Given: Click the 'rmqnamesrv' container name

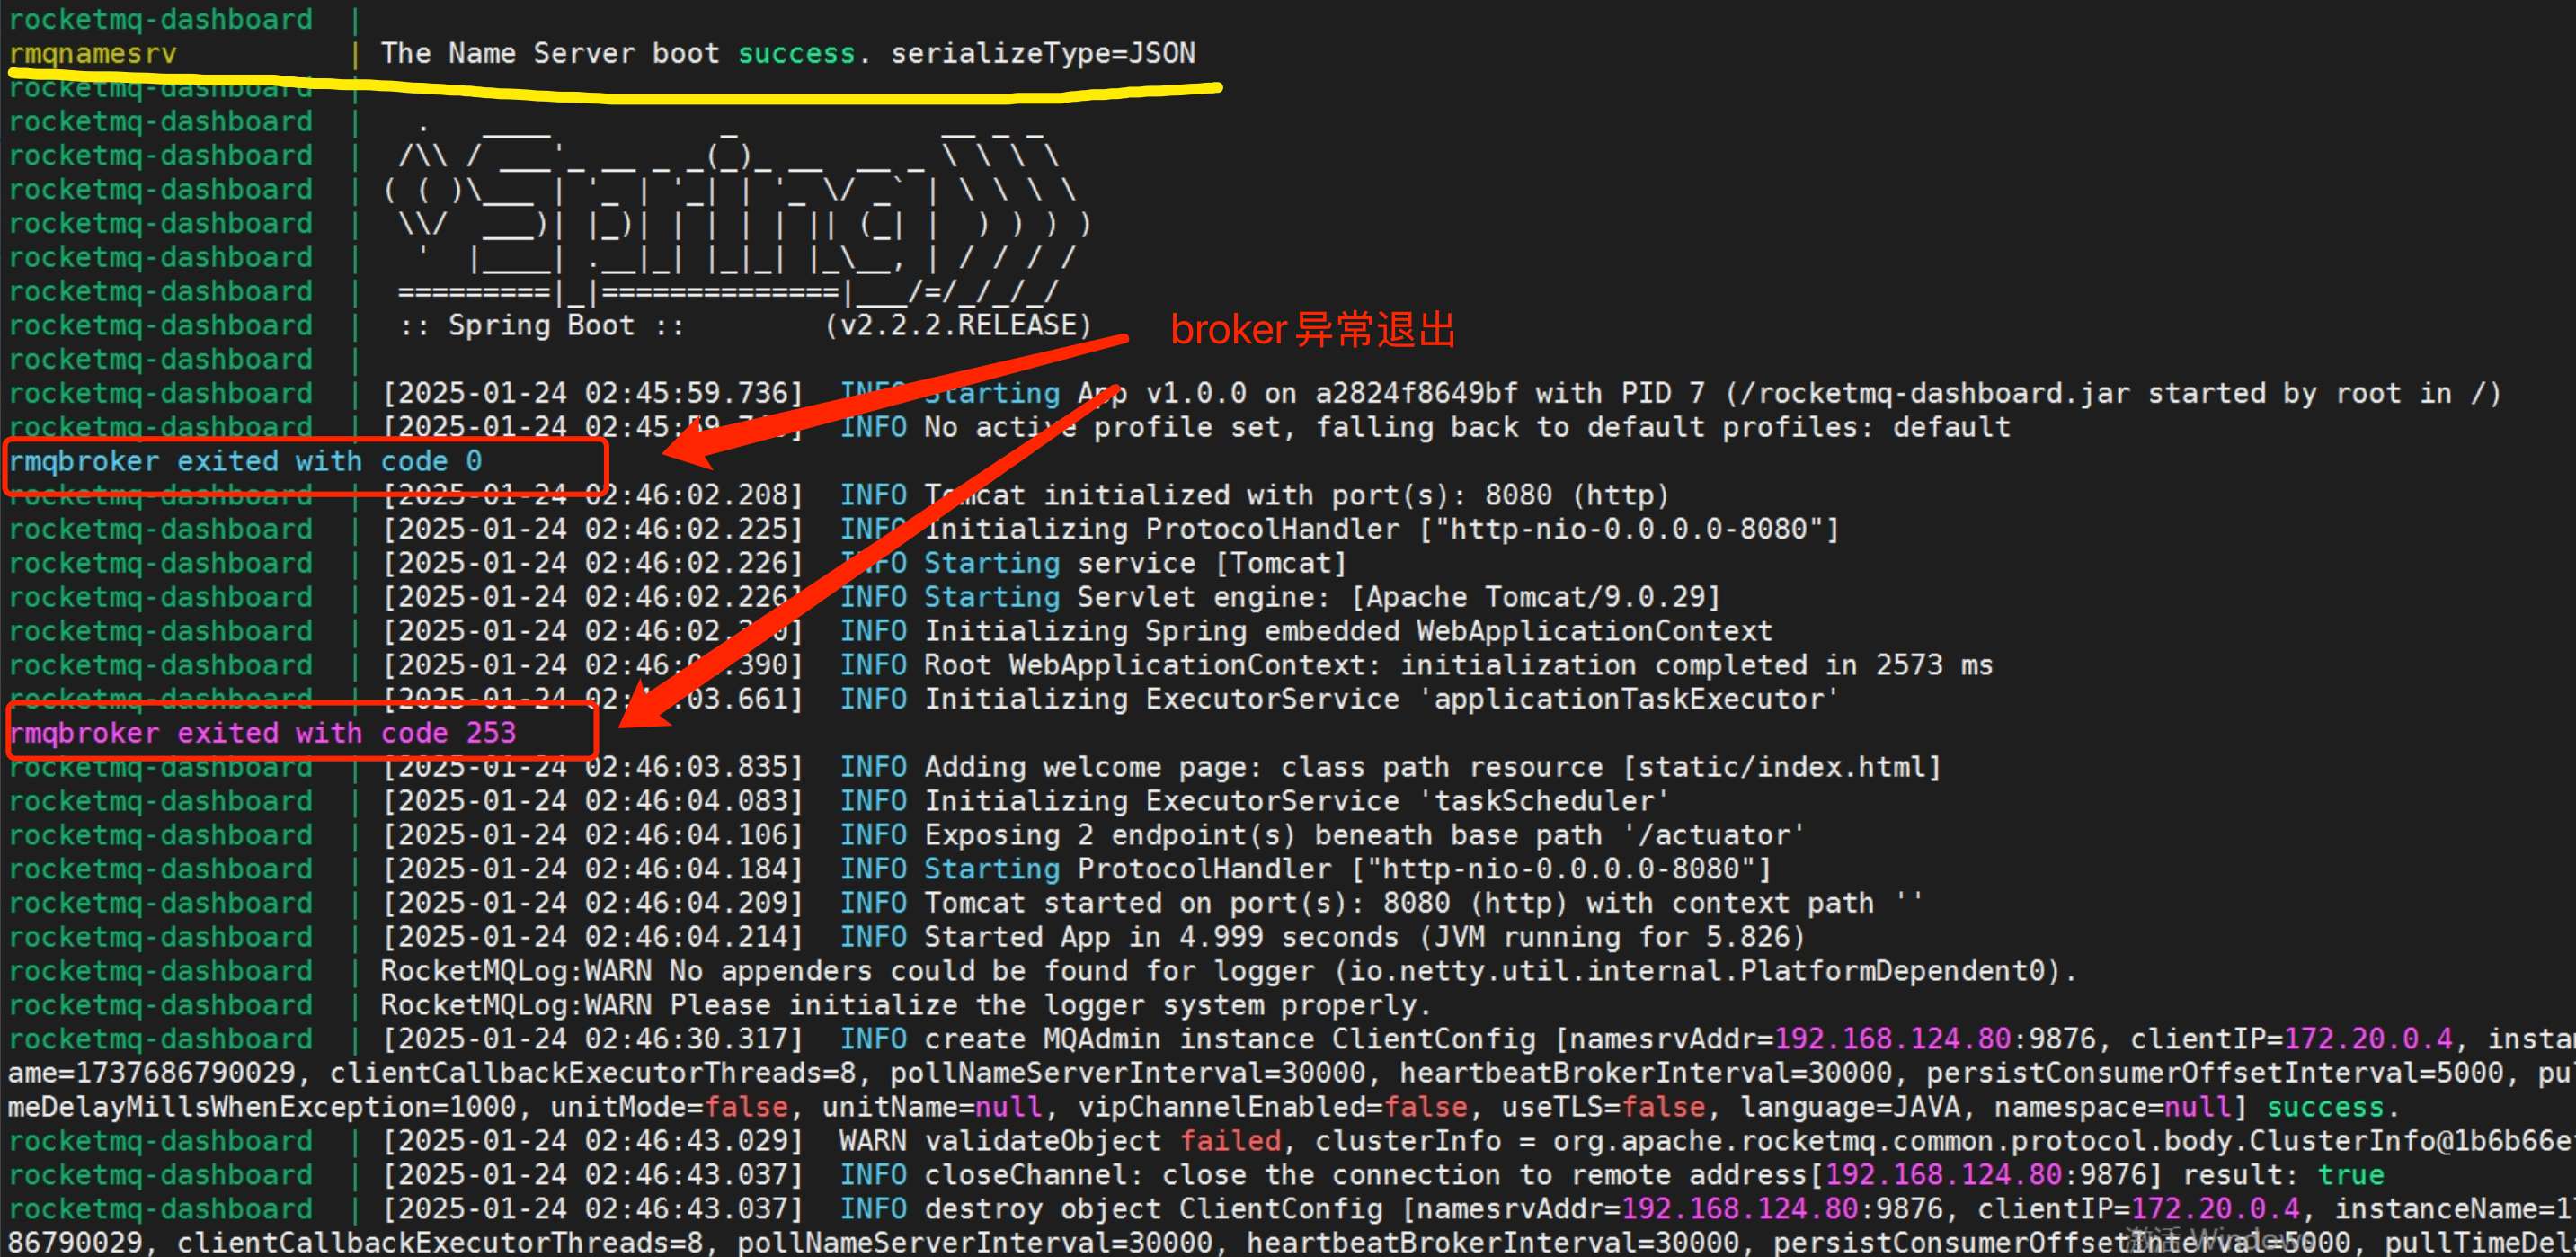Looking at the screenshot, I should coord(93,54).
